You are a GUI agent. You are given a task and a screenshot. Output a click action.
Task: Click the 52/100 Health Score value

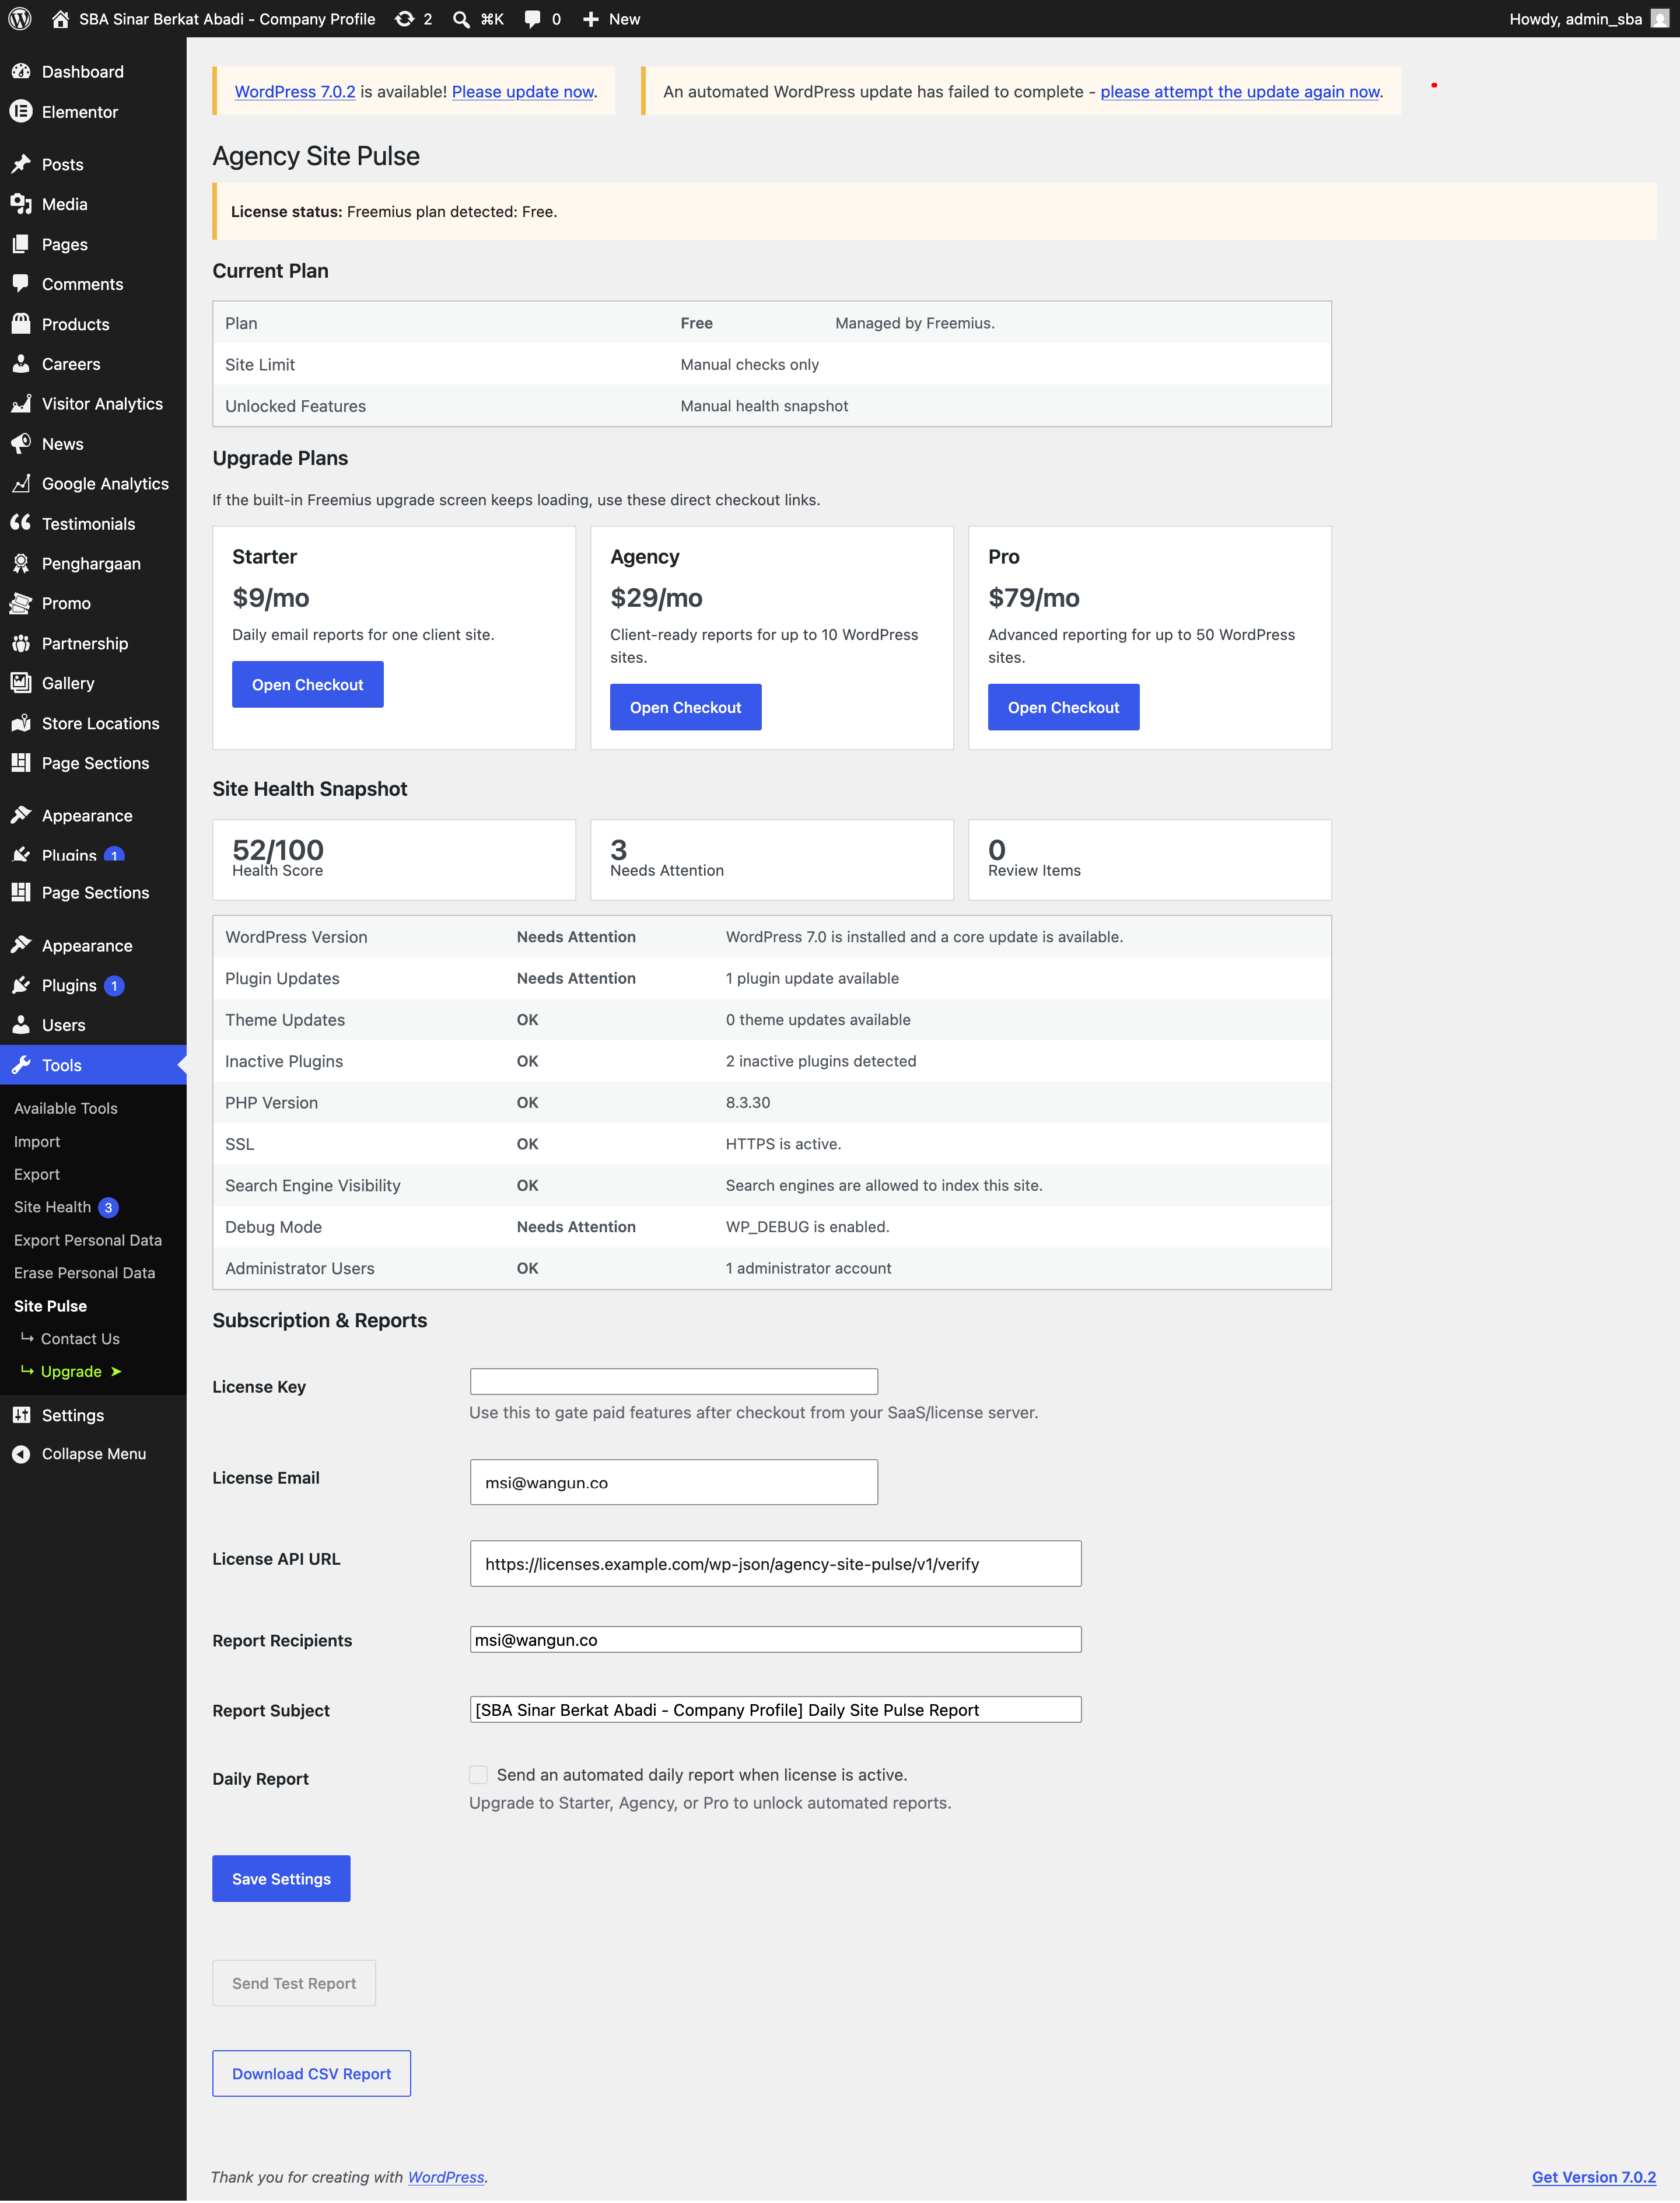pos(278,850)
